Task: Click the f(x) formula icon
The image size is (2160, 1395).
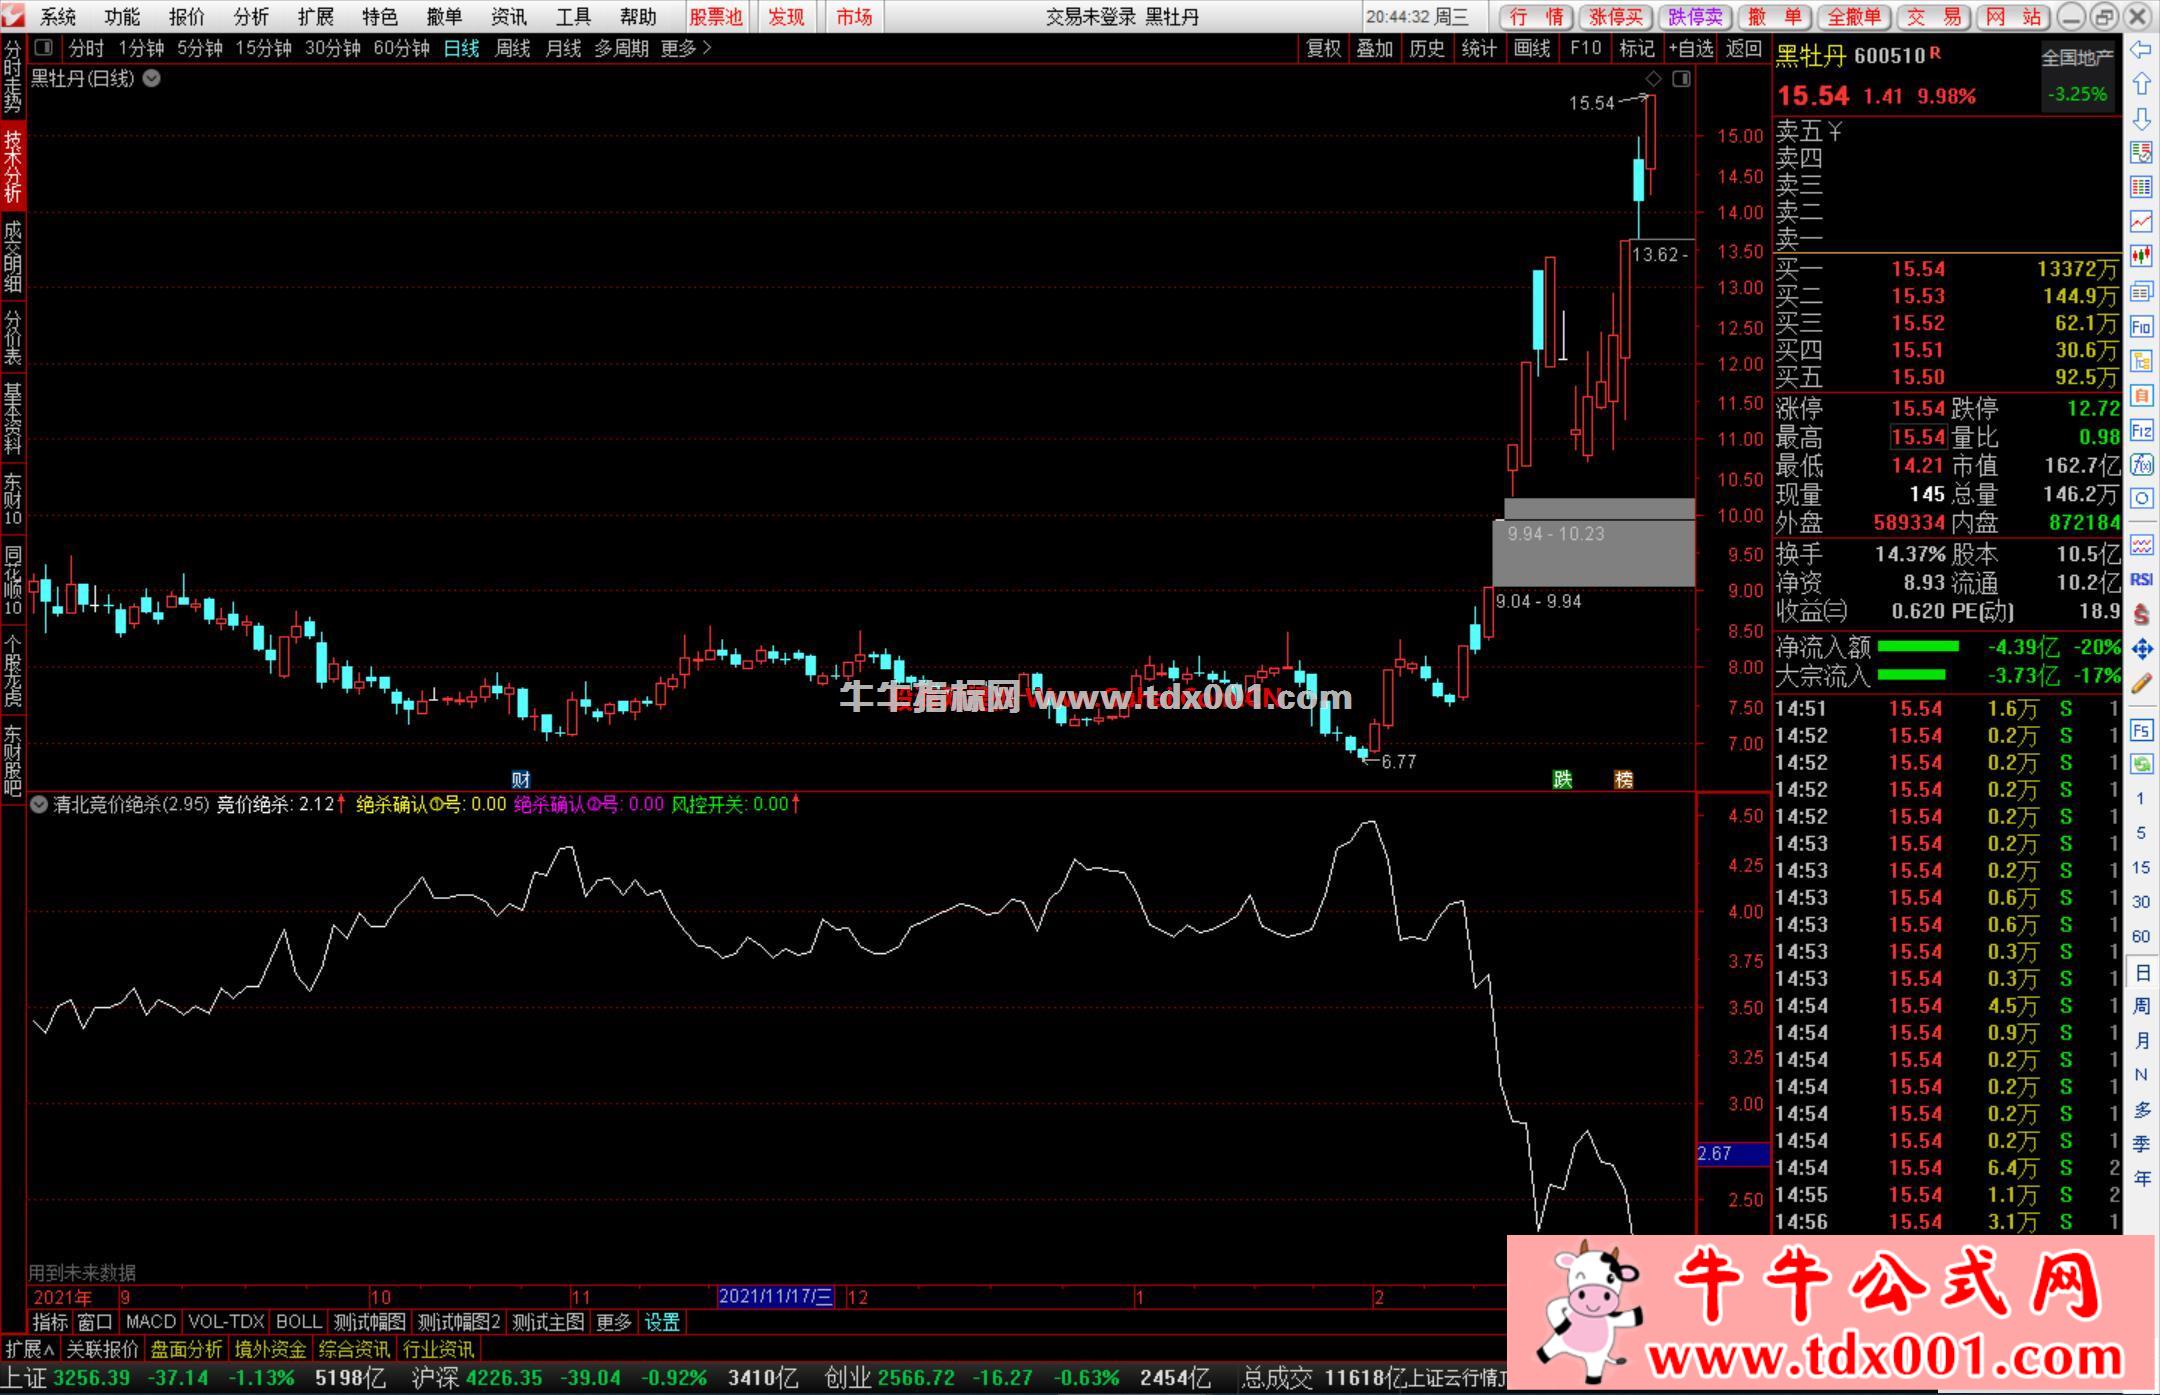Action: point(2141,465)
